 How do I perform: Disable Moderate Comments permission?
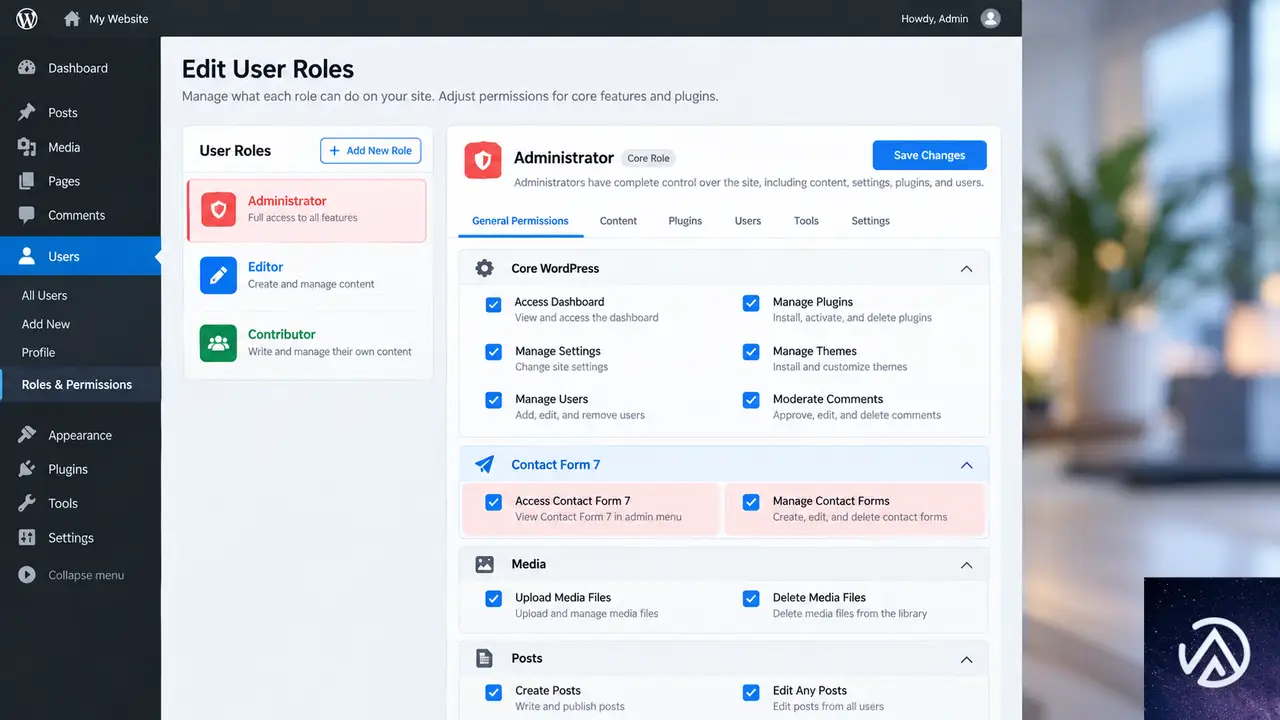pos(751,400)
